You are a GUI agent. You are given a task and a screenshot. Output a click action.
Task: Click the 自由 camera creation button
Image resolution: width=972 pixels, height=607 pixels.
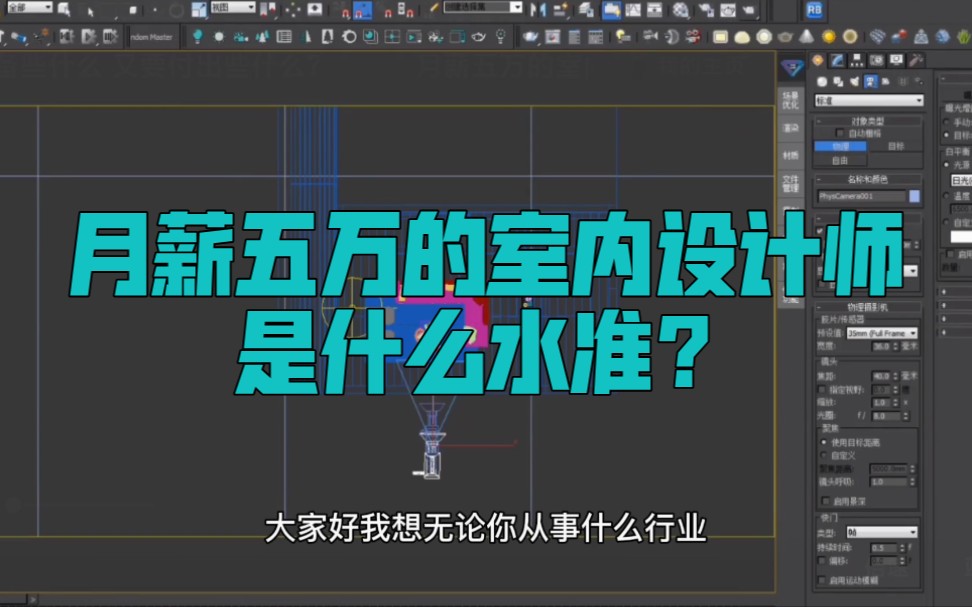(x=839, y=161)
